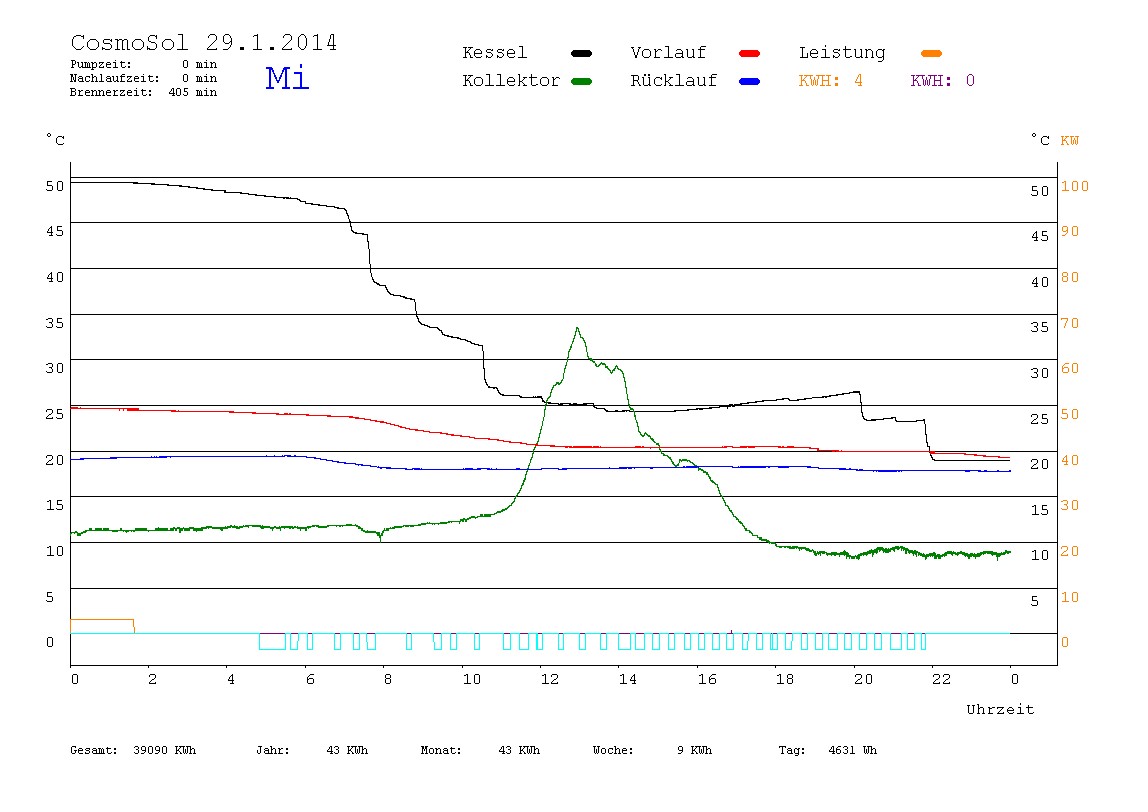Viewport: 1148px width, 812px height.
Task: Select the "Woche:" footer label
Action: [613, 750]
